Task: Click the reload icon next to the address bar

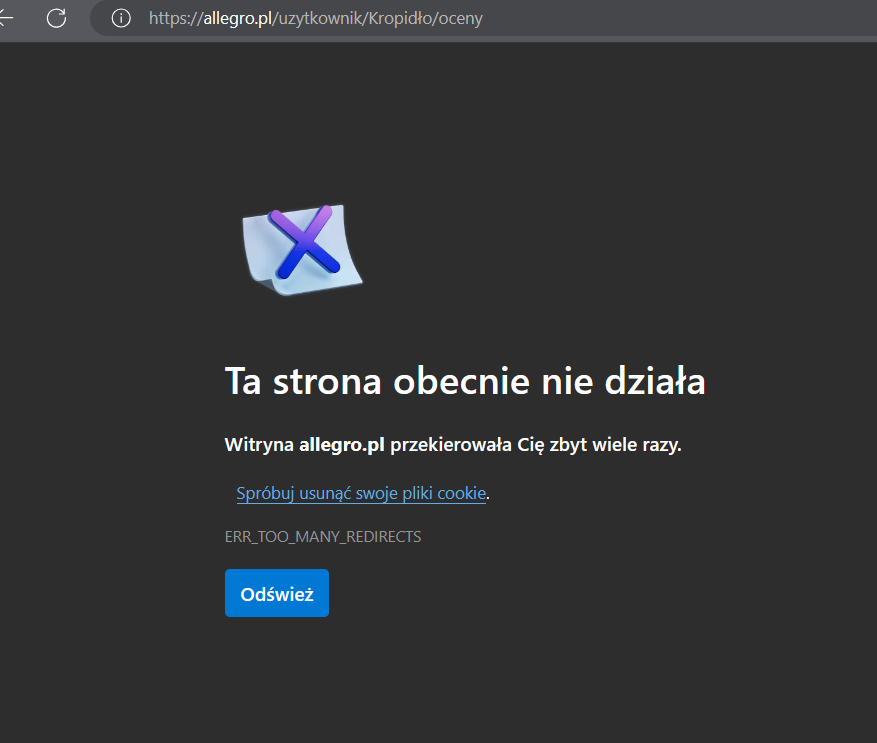Action: point(56,18)
